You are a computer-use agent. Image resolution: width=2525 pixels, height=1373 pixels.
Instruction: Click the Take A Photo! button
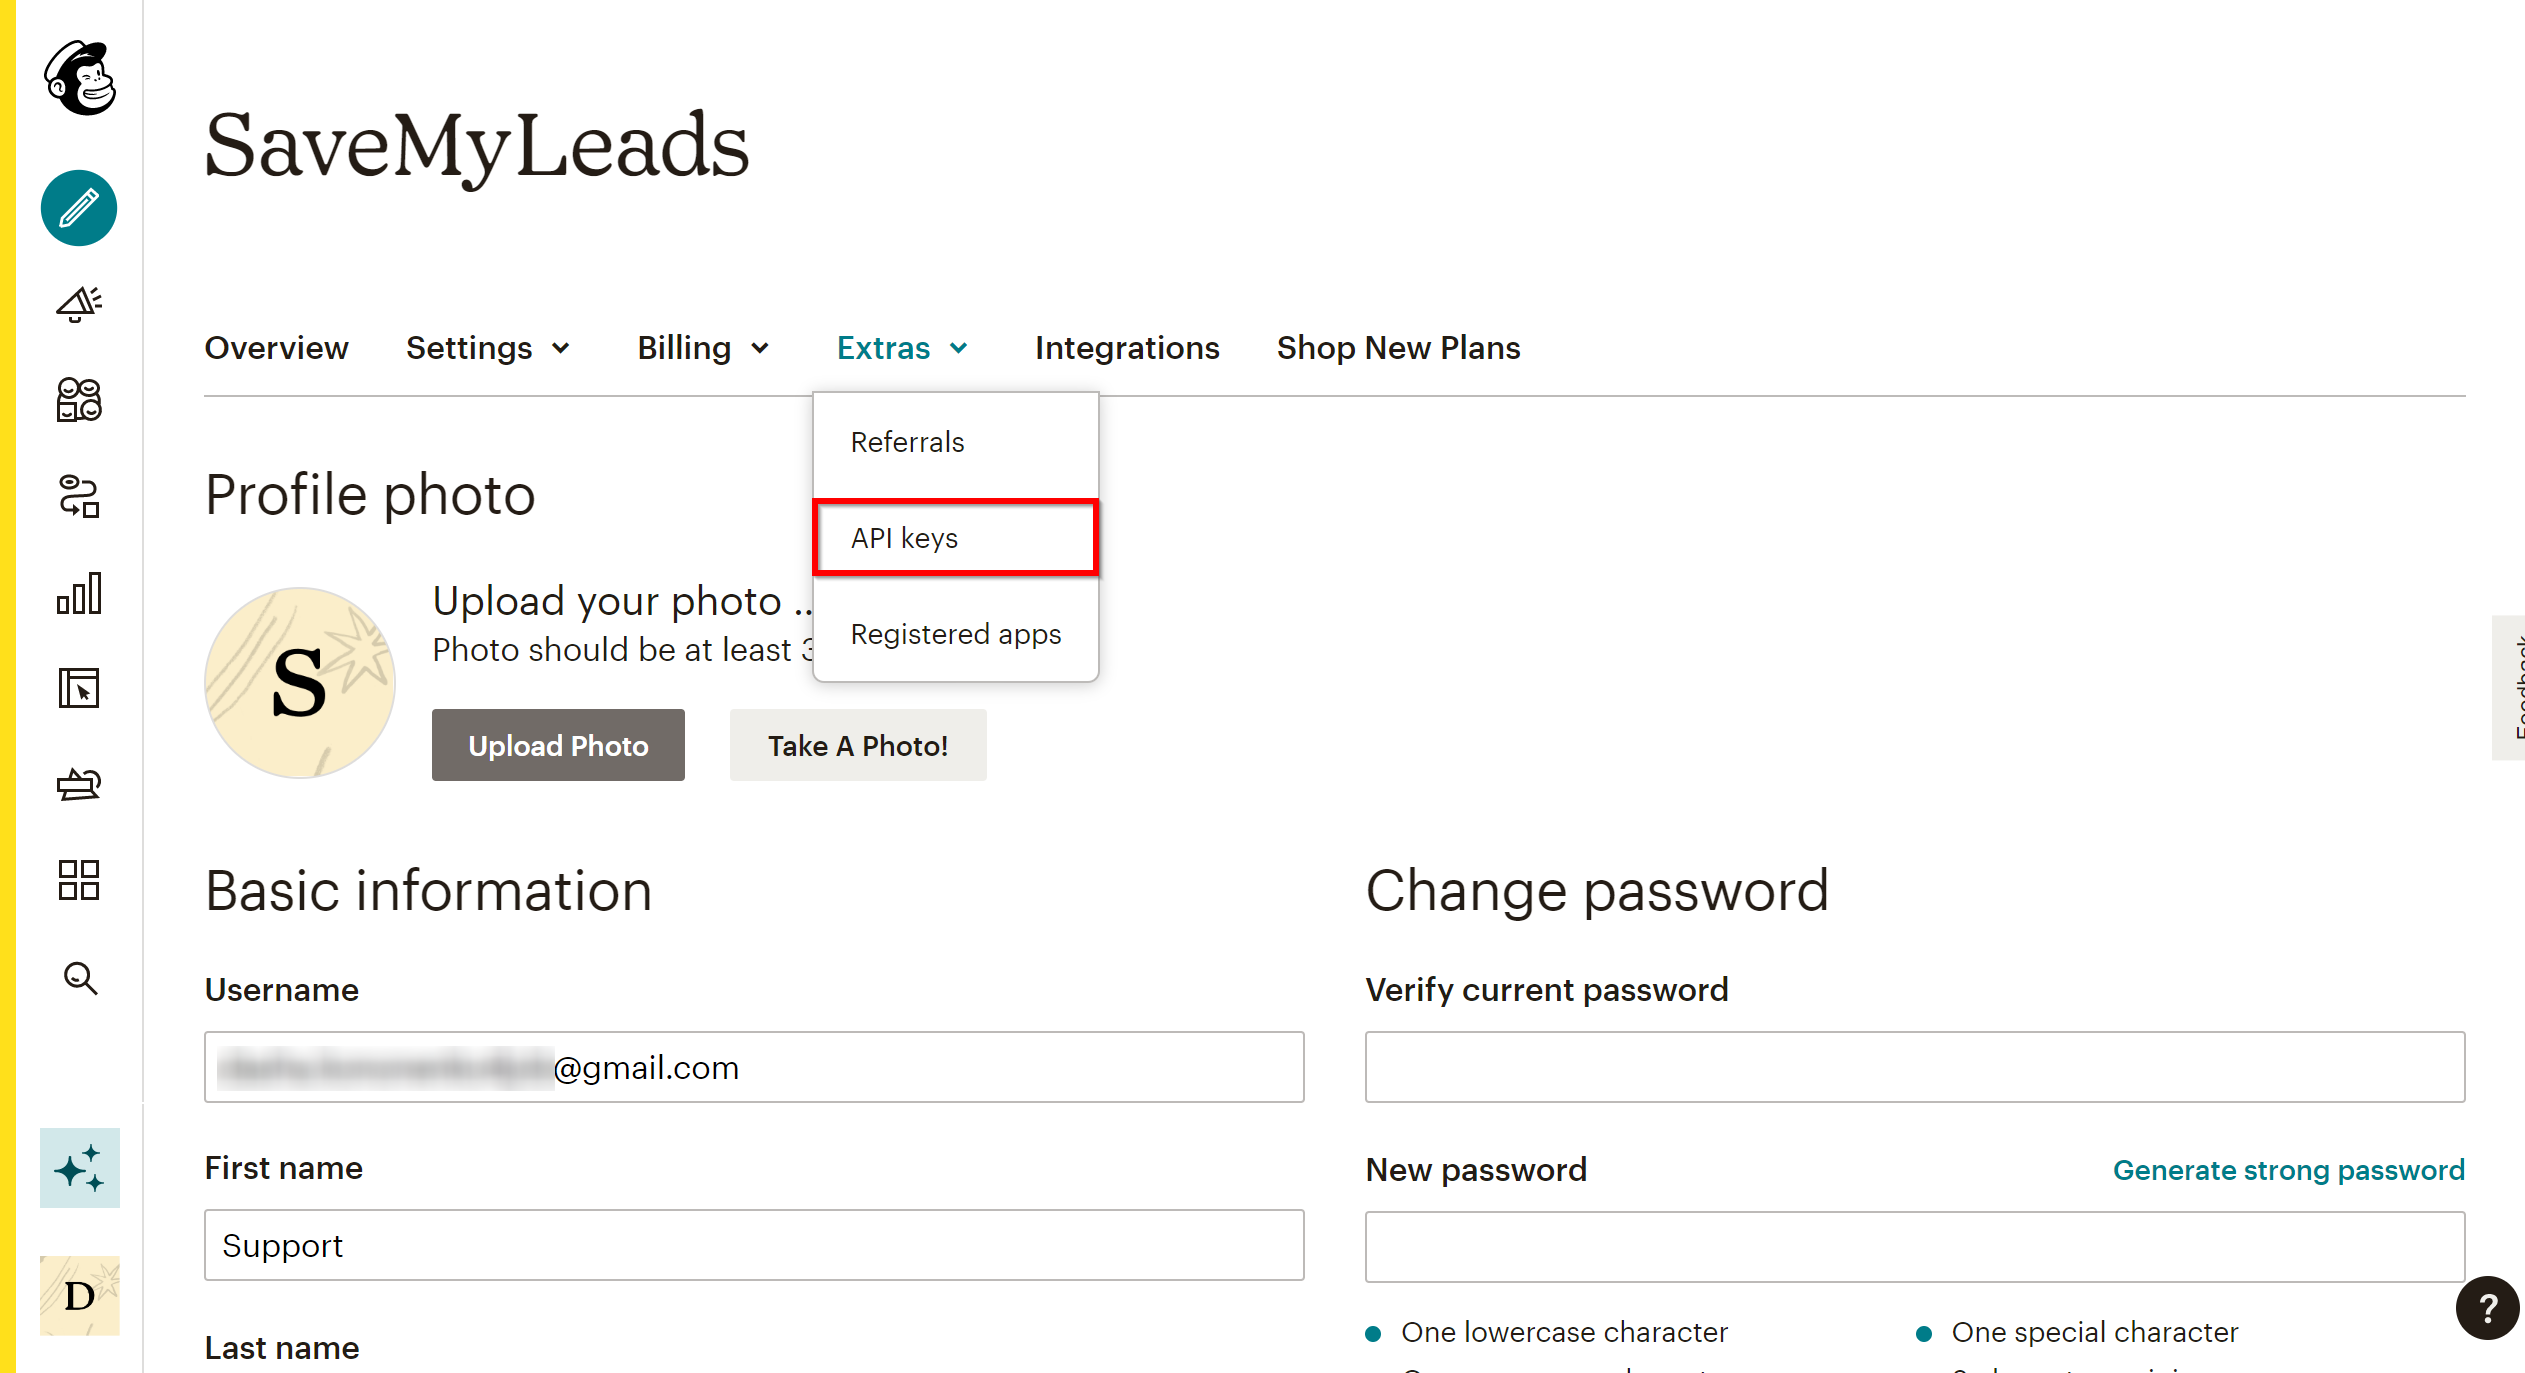click(858, 745)
